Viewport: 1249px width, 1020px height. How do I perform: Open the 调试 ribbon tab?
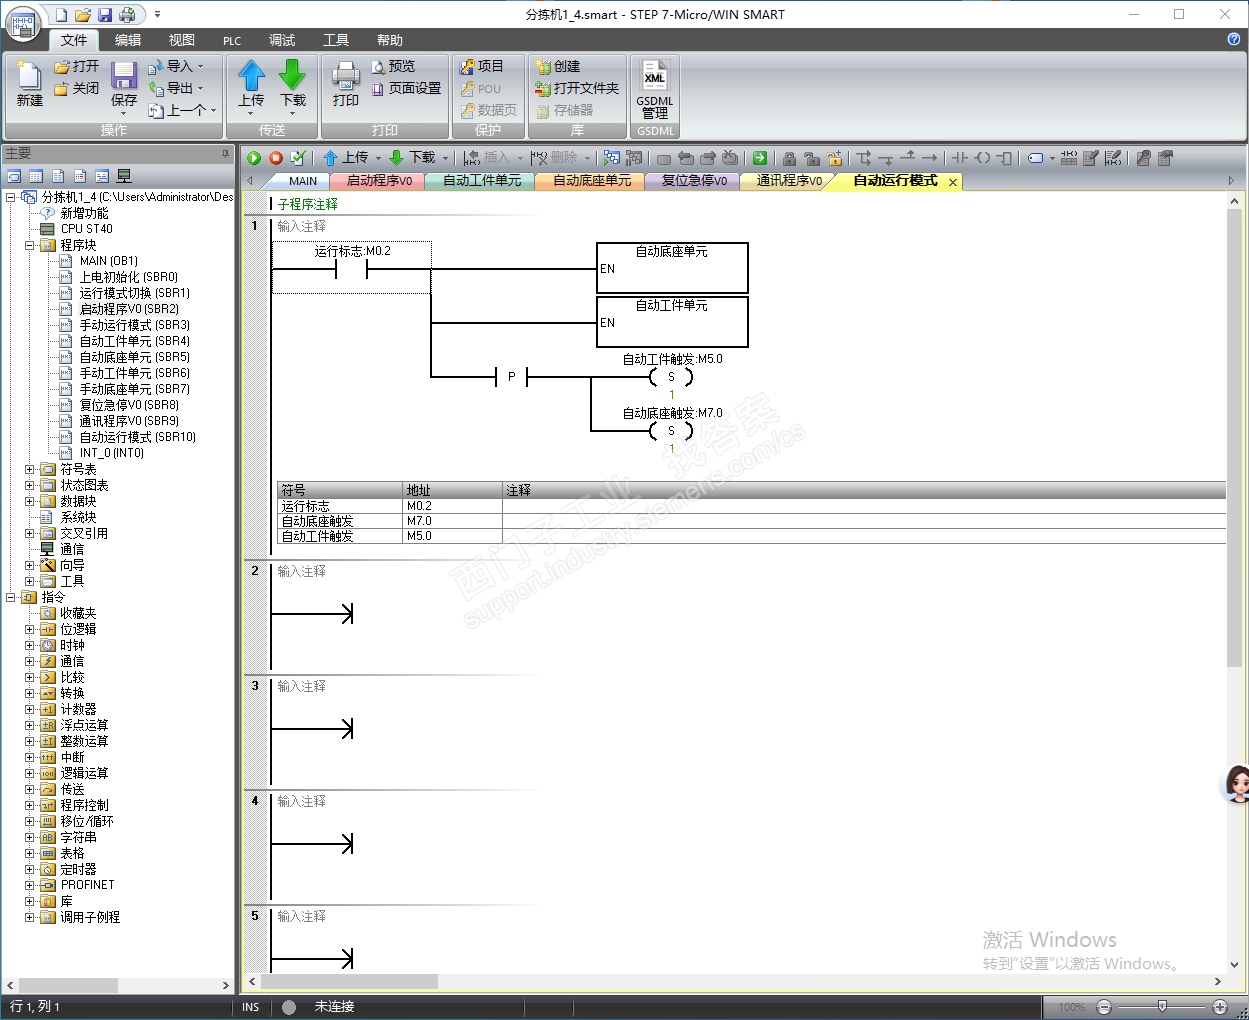point(282,40)
